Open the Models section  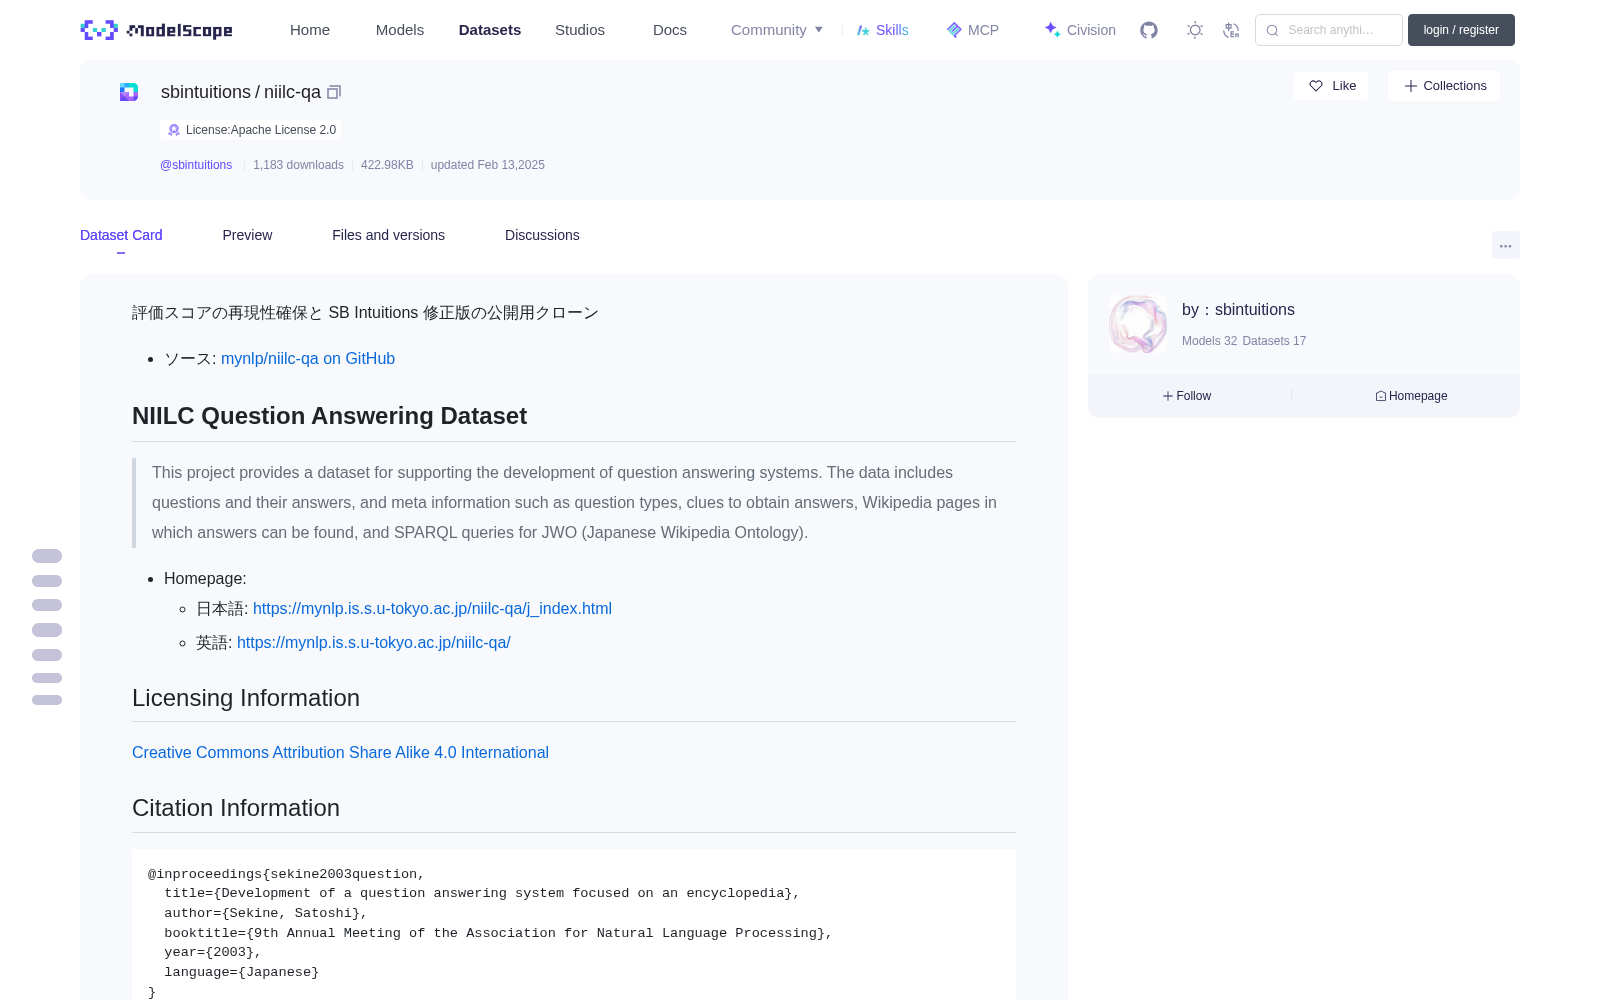pyautogui.click(x=400, y=30)
